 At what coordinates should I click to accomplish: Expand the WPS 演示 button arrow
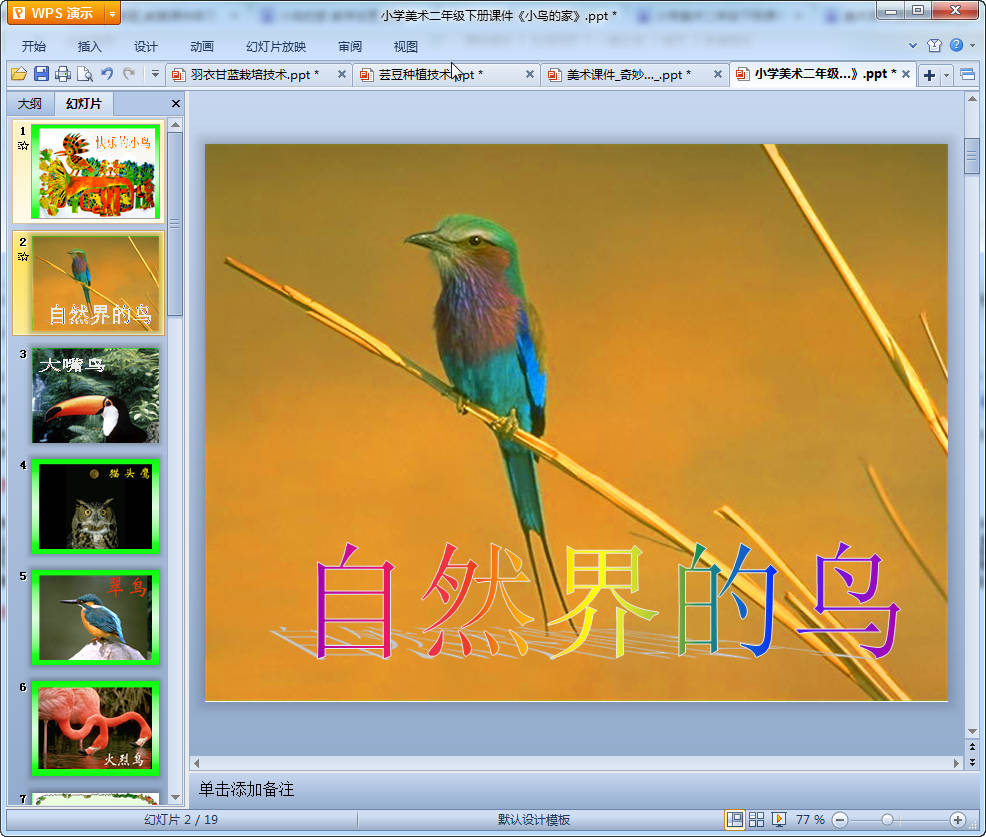point(113,13)
